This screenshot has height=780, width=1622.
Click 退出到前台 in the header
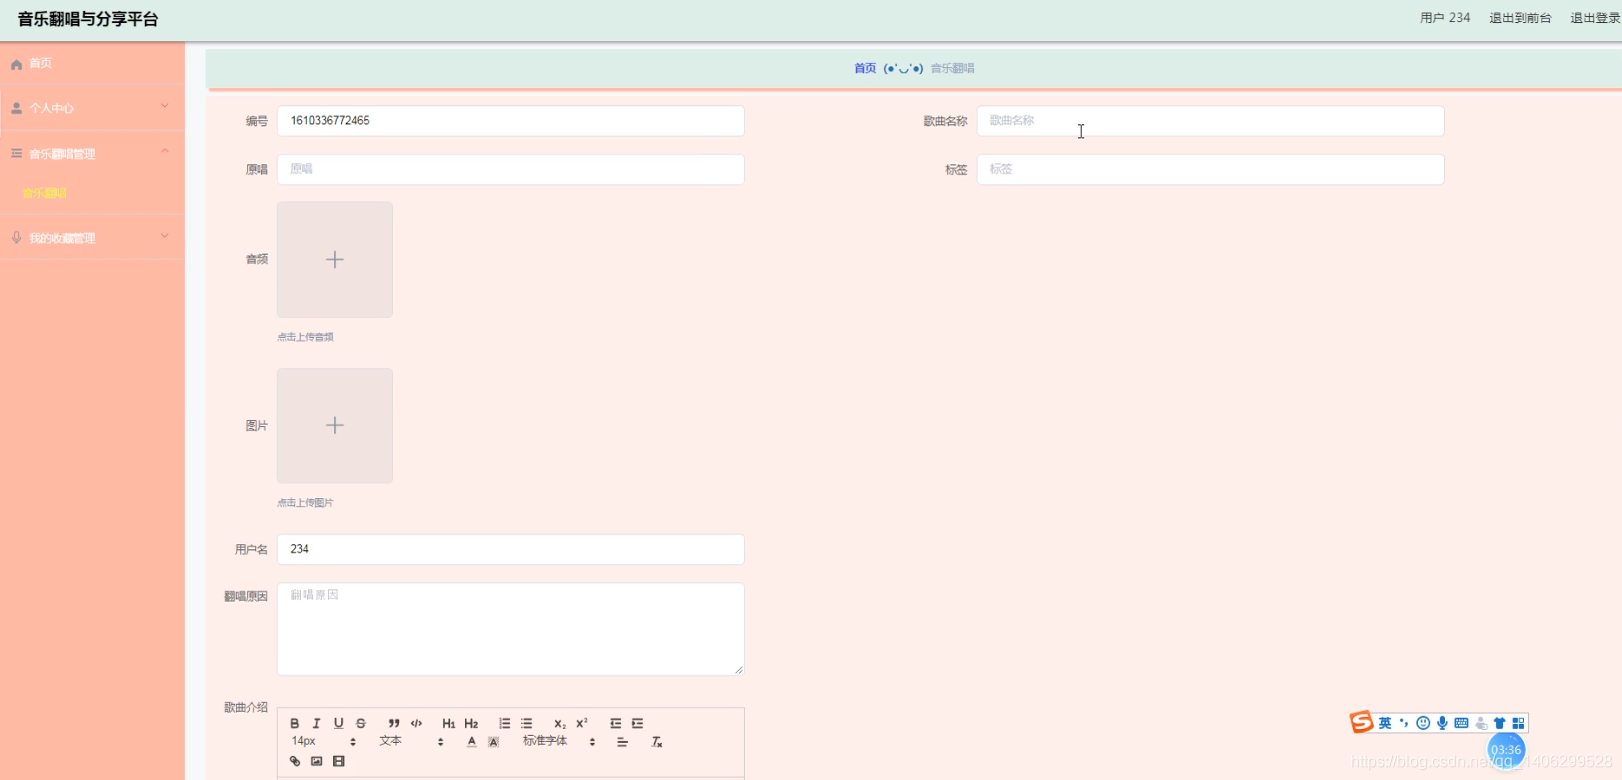[x=1520, y=18]
